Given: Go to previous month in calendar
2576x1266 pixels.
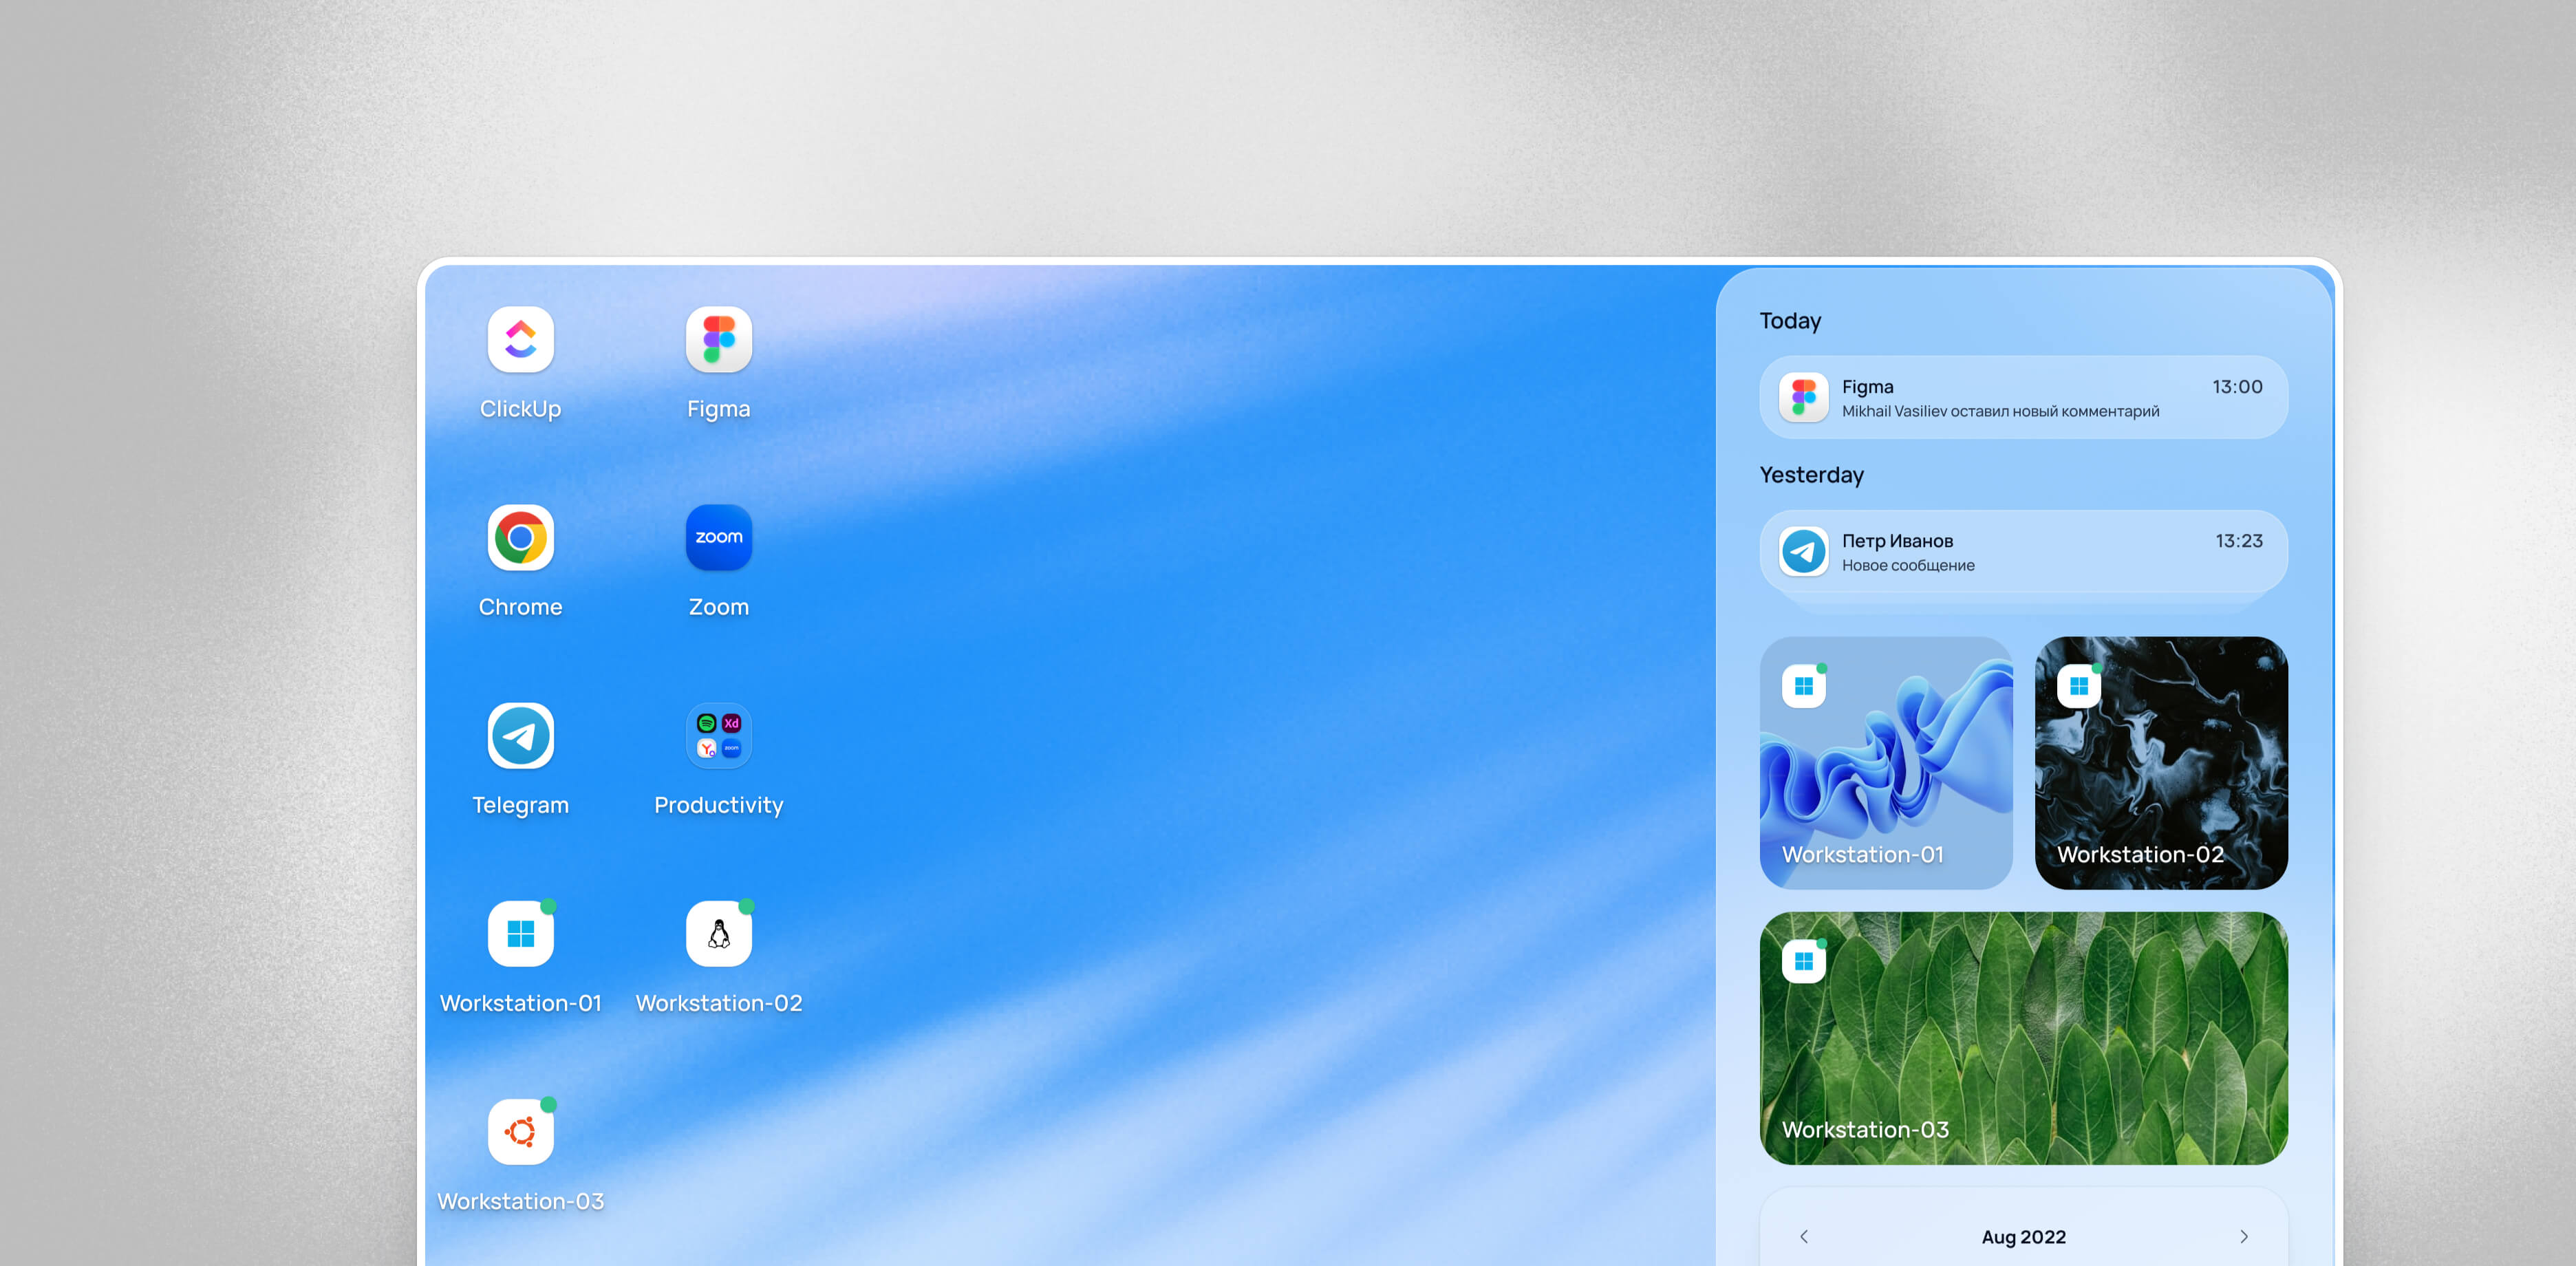Looking at the screenshot, I should (1804, 1237).
